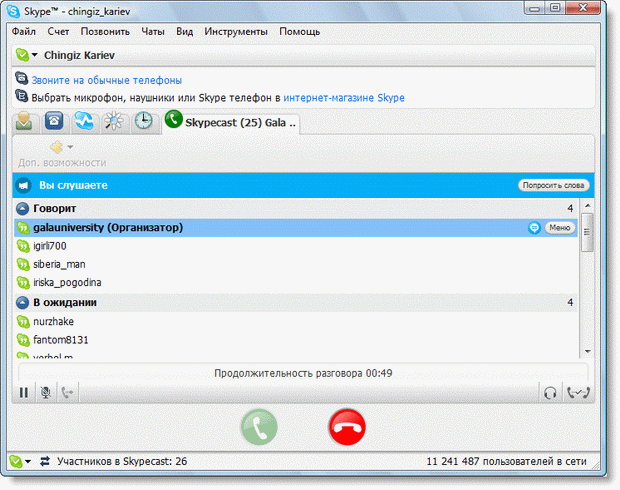
Task: Click status icon next to nurzhake
Action: [x=23, y=322]
